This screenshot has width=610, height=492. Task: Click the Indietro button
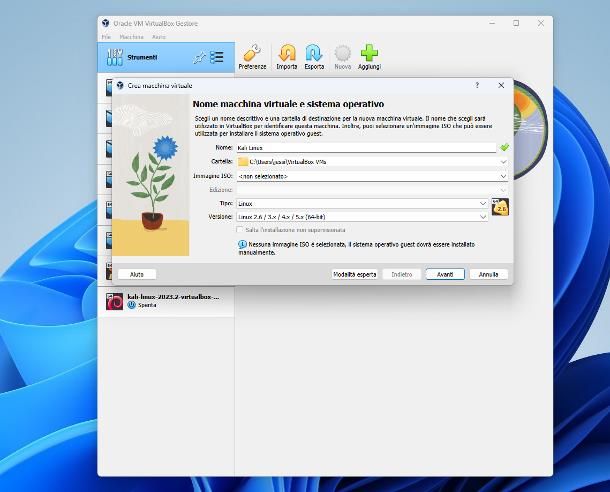(401, 274)
